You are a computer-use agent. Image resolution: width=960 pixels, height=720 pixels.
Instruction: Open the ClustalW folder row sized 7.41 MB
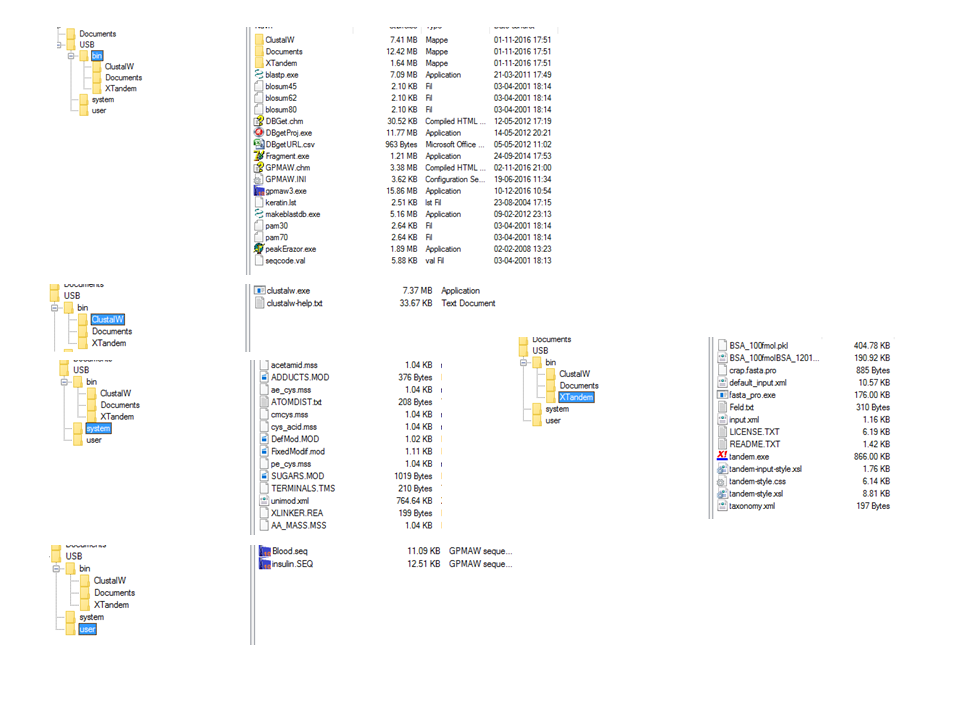(403, 40)
